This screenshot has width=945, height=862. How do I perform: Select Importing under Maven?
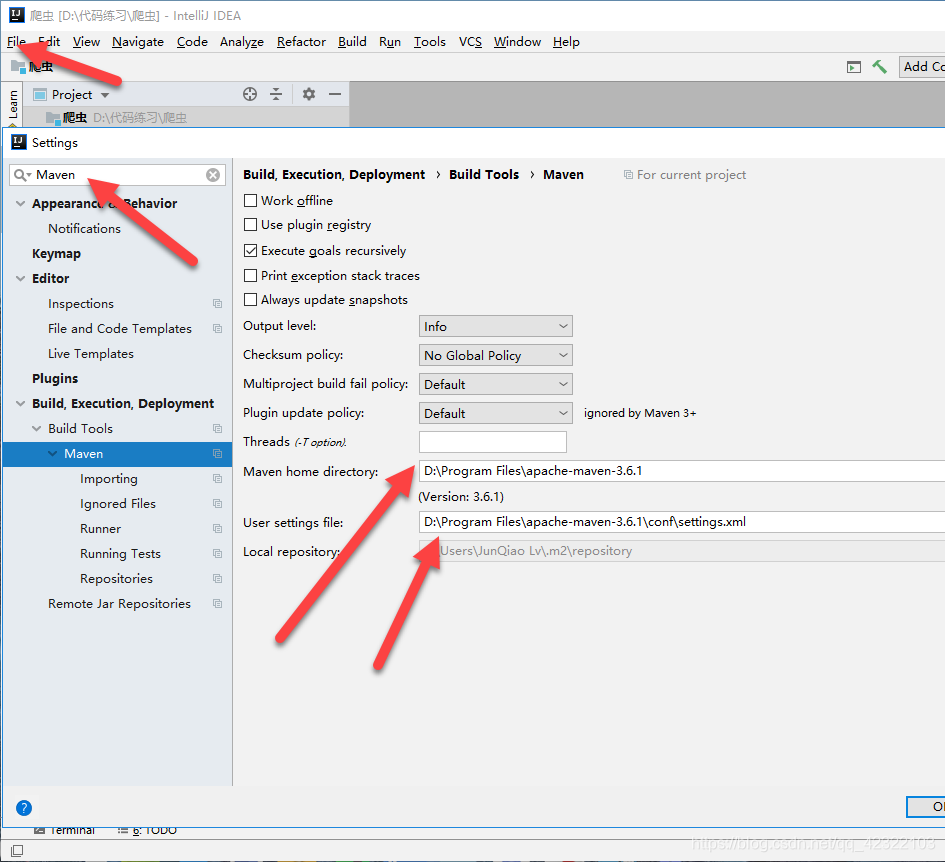pyautogui.click(x=108, y=479)
